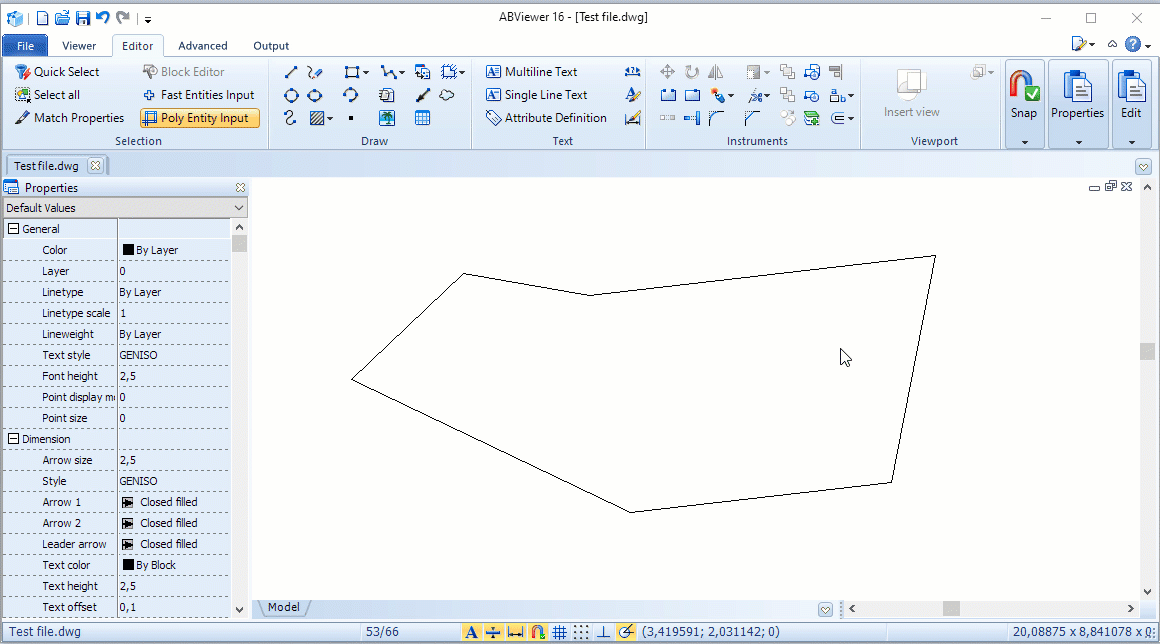Toggle orthogonal mode in status bar

(604, 631)
